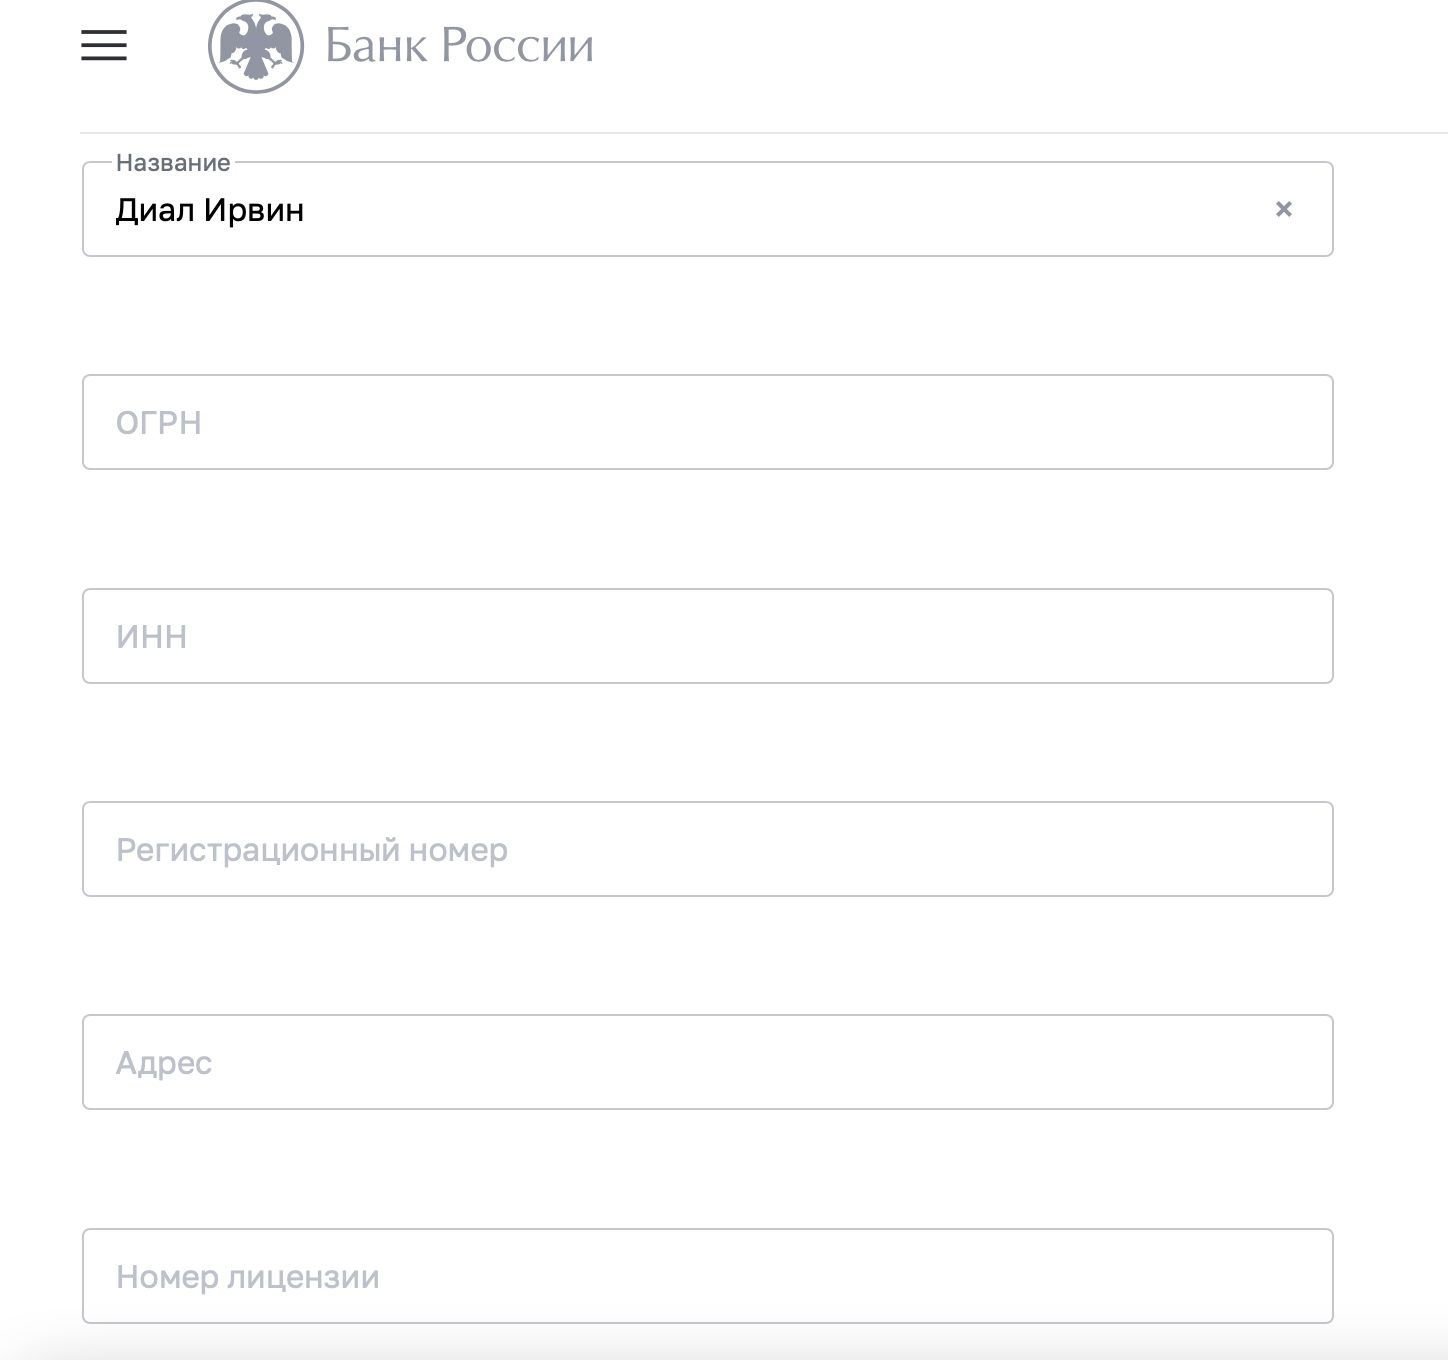Focus the Название field containing Диал Ирвин
Screen dimensions: 1448x1360
(x=708, y=209)
